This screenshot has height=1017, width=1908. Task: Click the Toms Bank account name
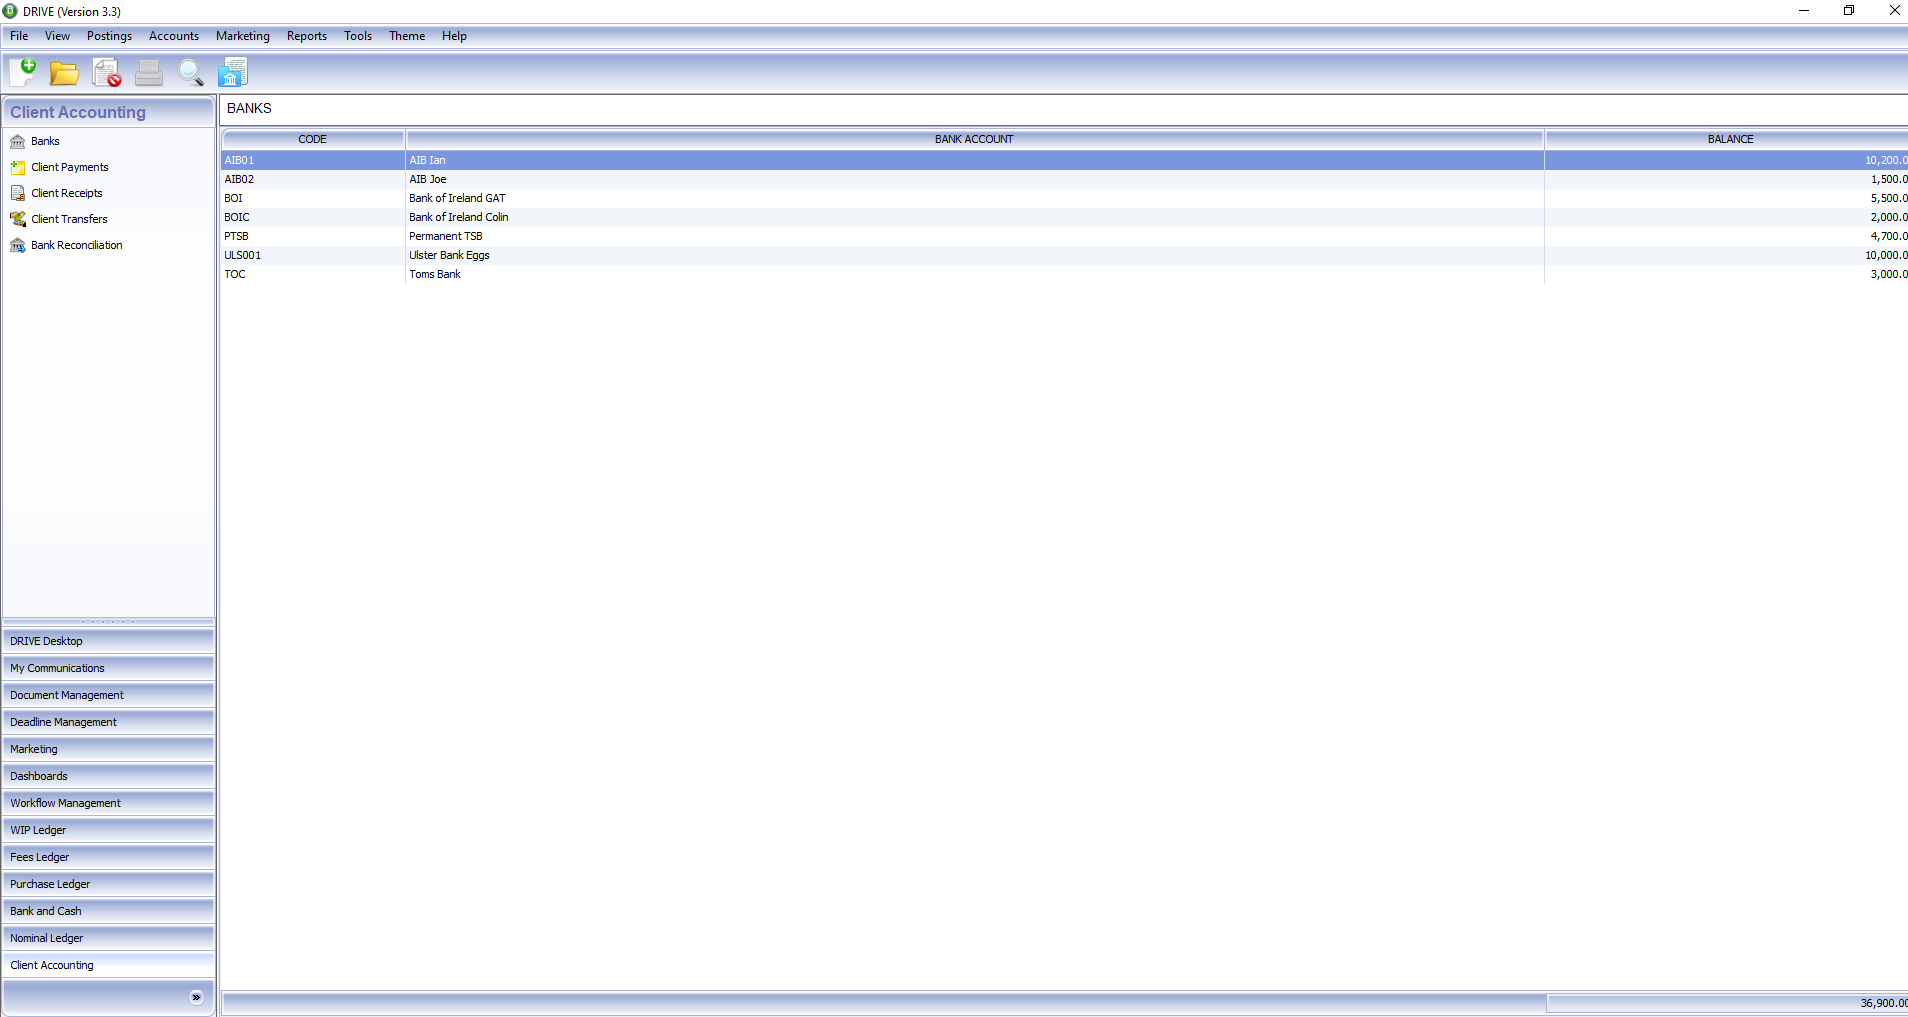click(435, 274)
